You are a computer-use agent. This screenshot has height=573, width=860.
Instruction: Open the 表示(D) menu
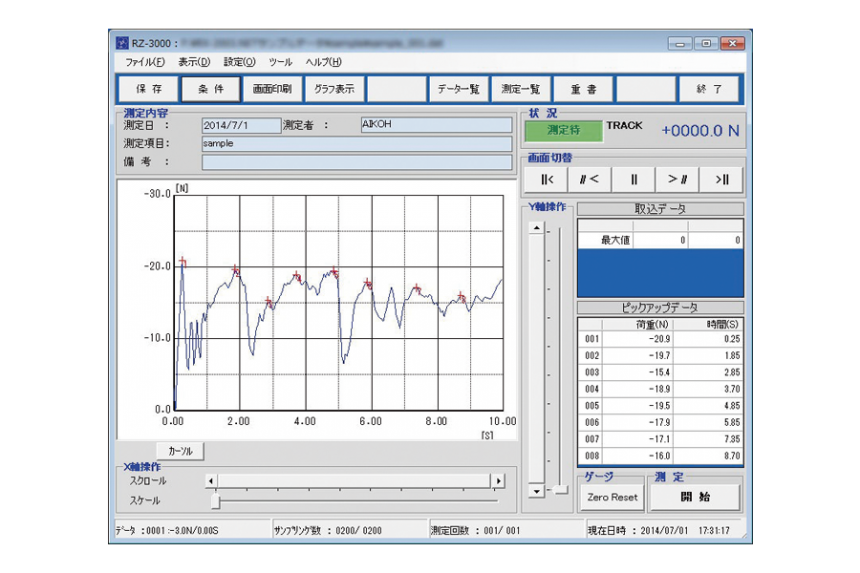194,62
